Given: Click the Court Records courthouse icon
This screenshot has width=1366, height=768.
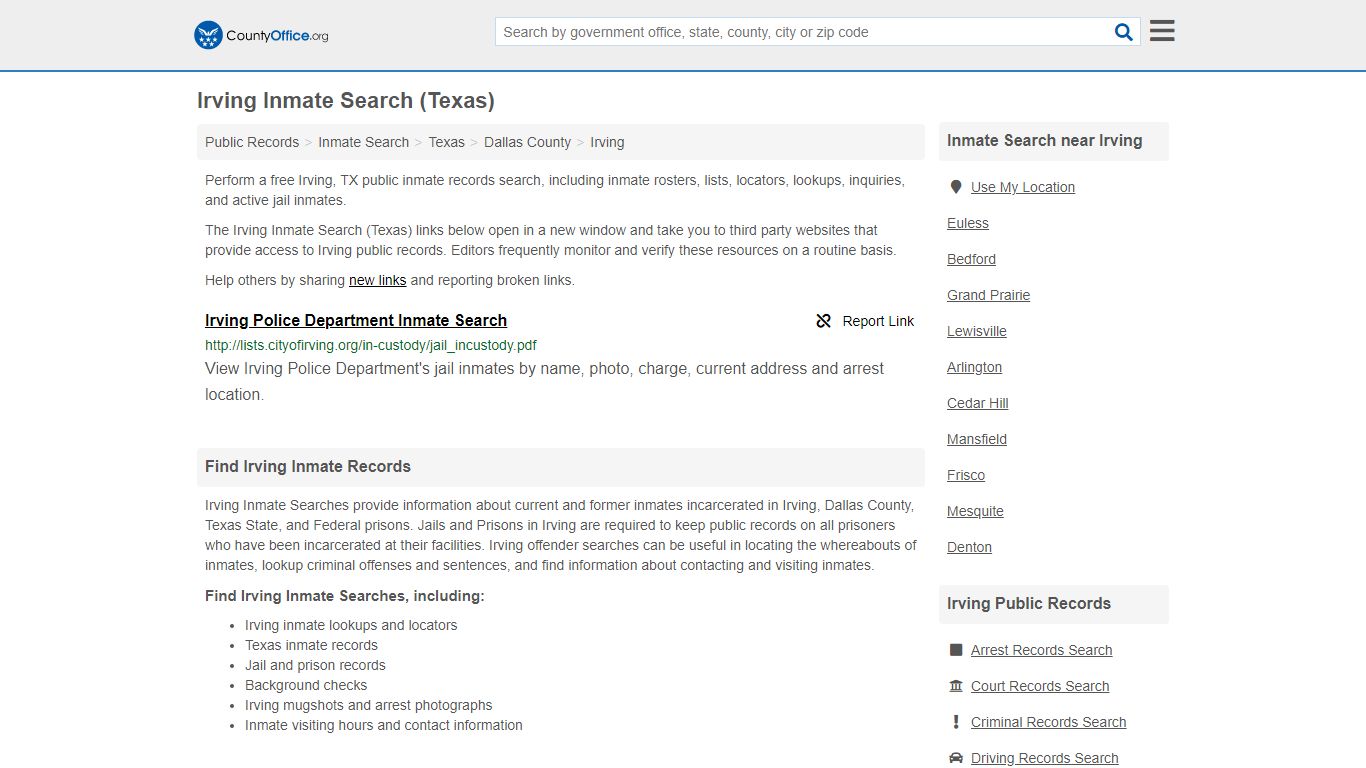Looking at the screenshot, I should (x=956, y=686).
